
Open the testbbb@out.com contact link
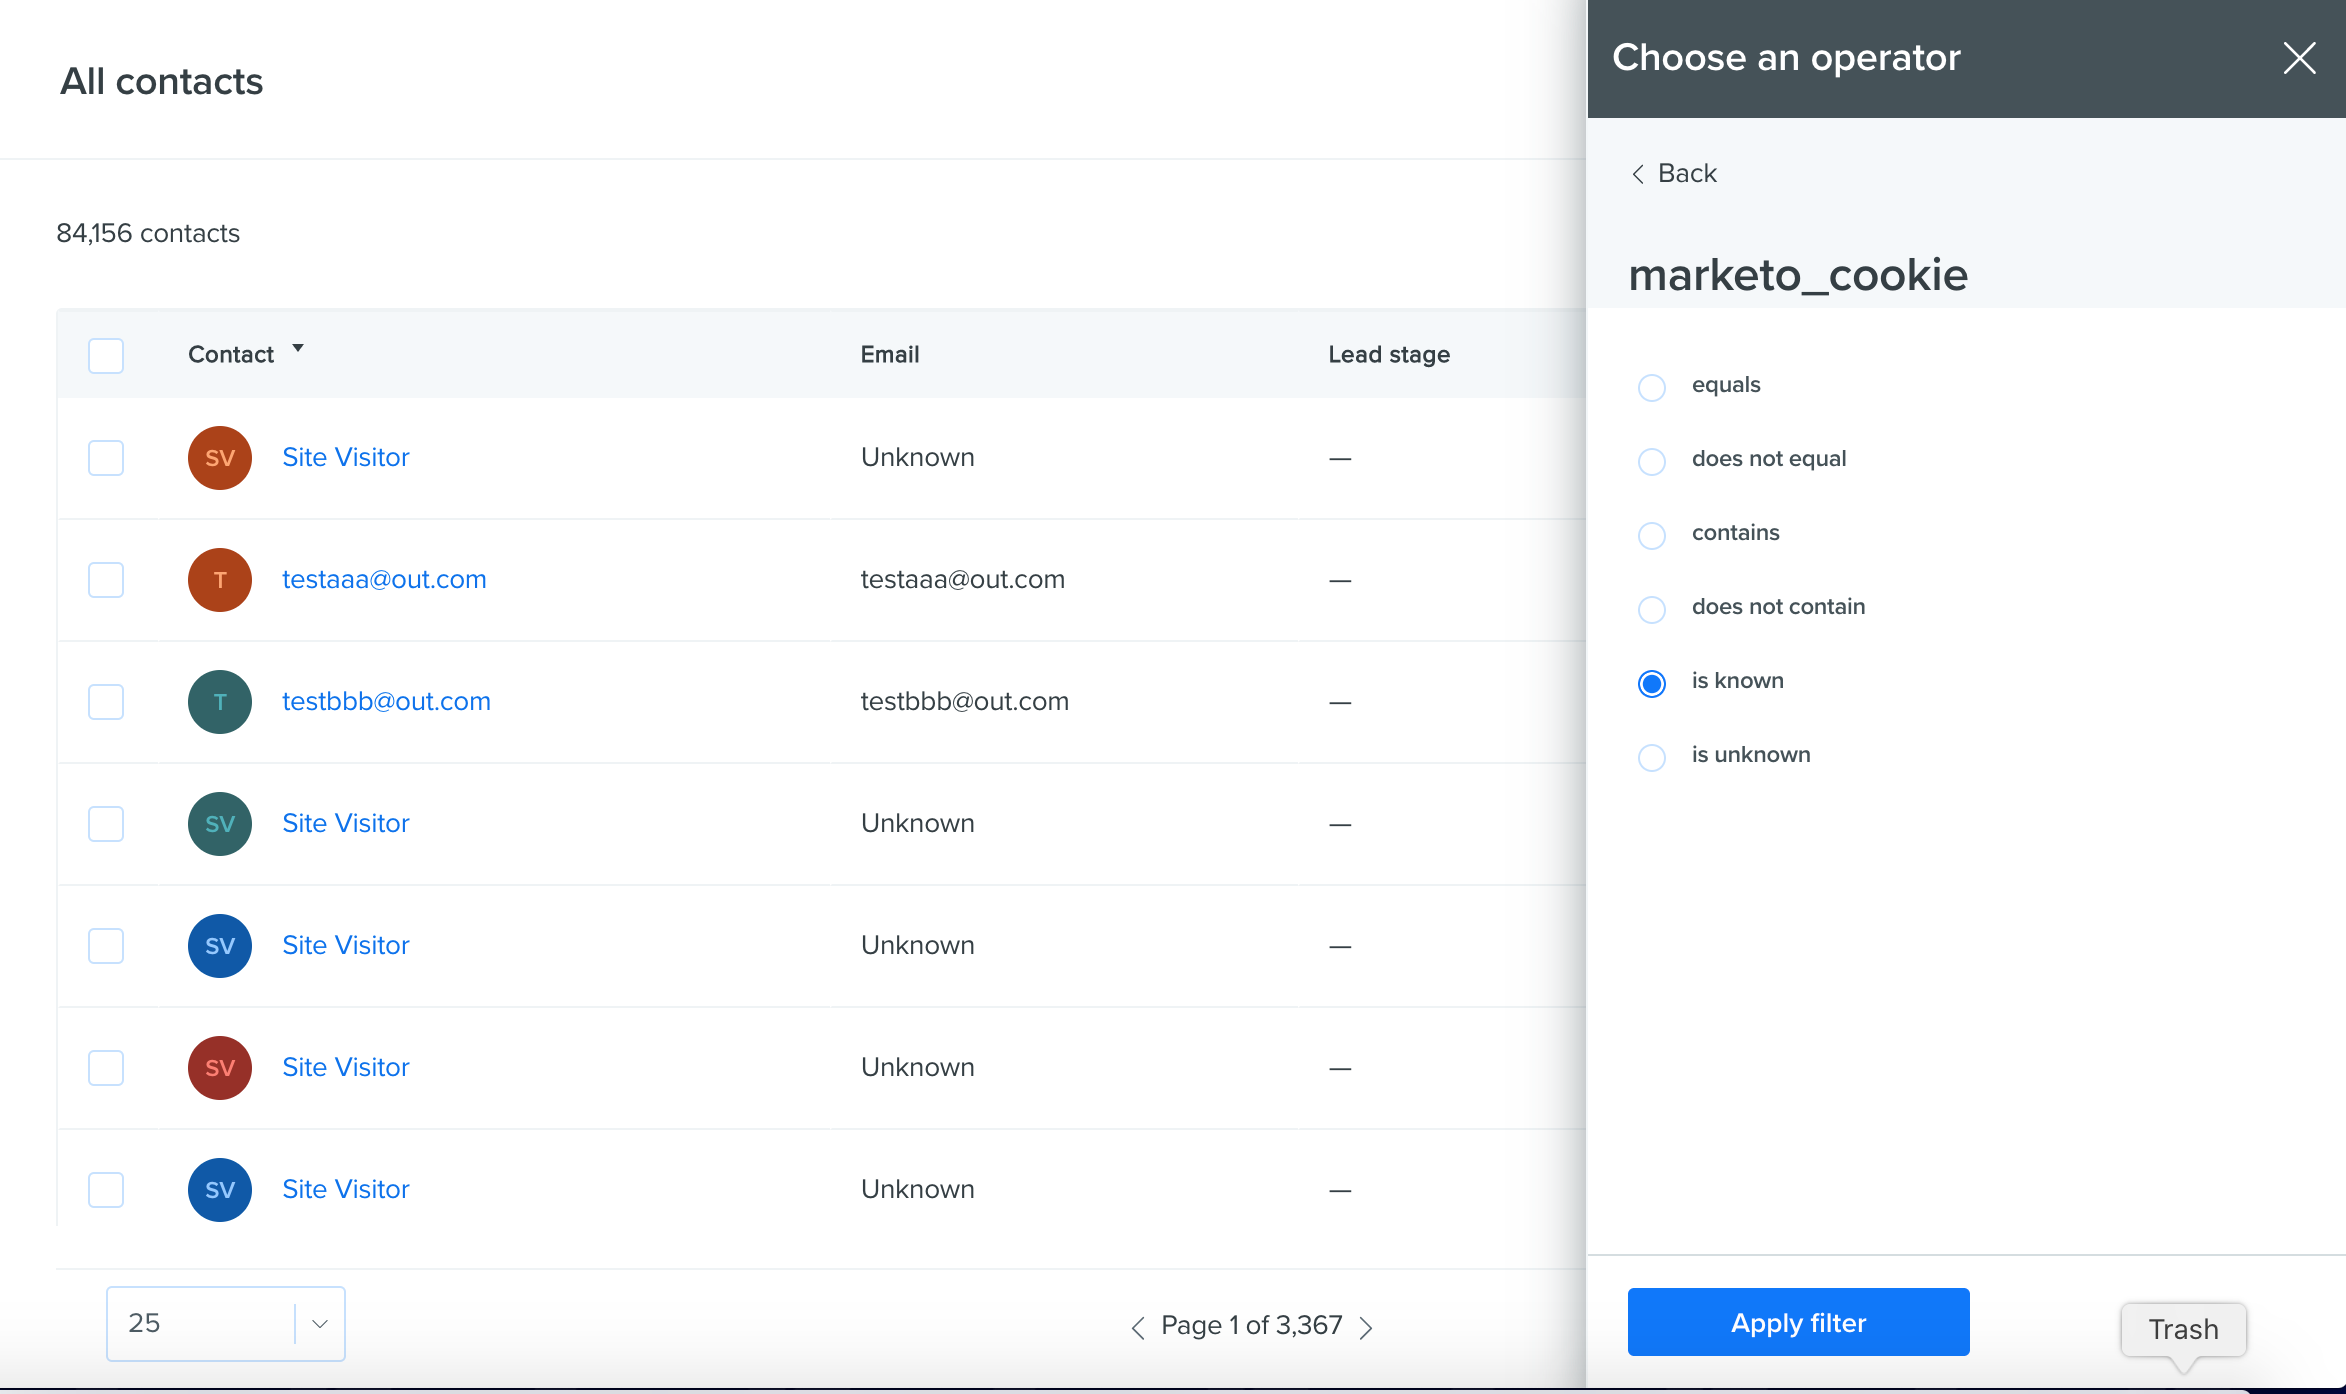point(386,701)
